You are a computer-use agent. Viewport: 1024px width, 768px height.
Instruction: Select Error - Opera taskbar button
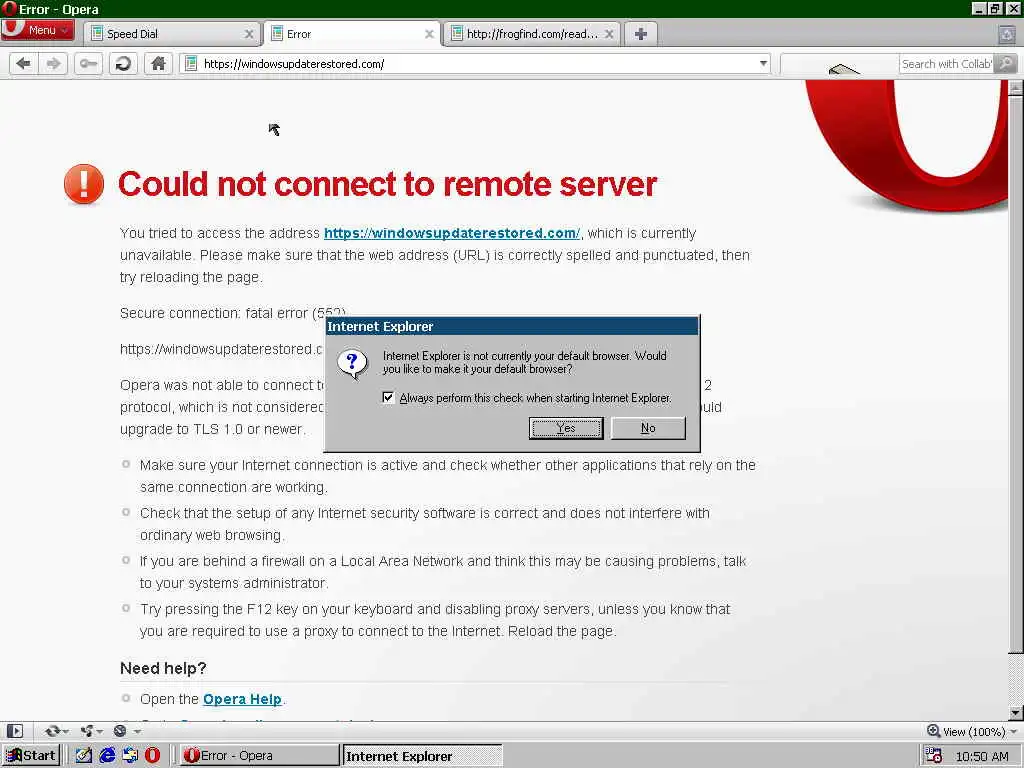(259, 756)
